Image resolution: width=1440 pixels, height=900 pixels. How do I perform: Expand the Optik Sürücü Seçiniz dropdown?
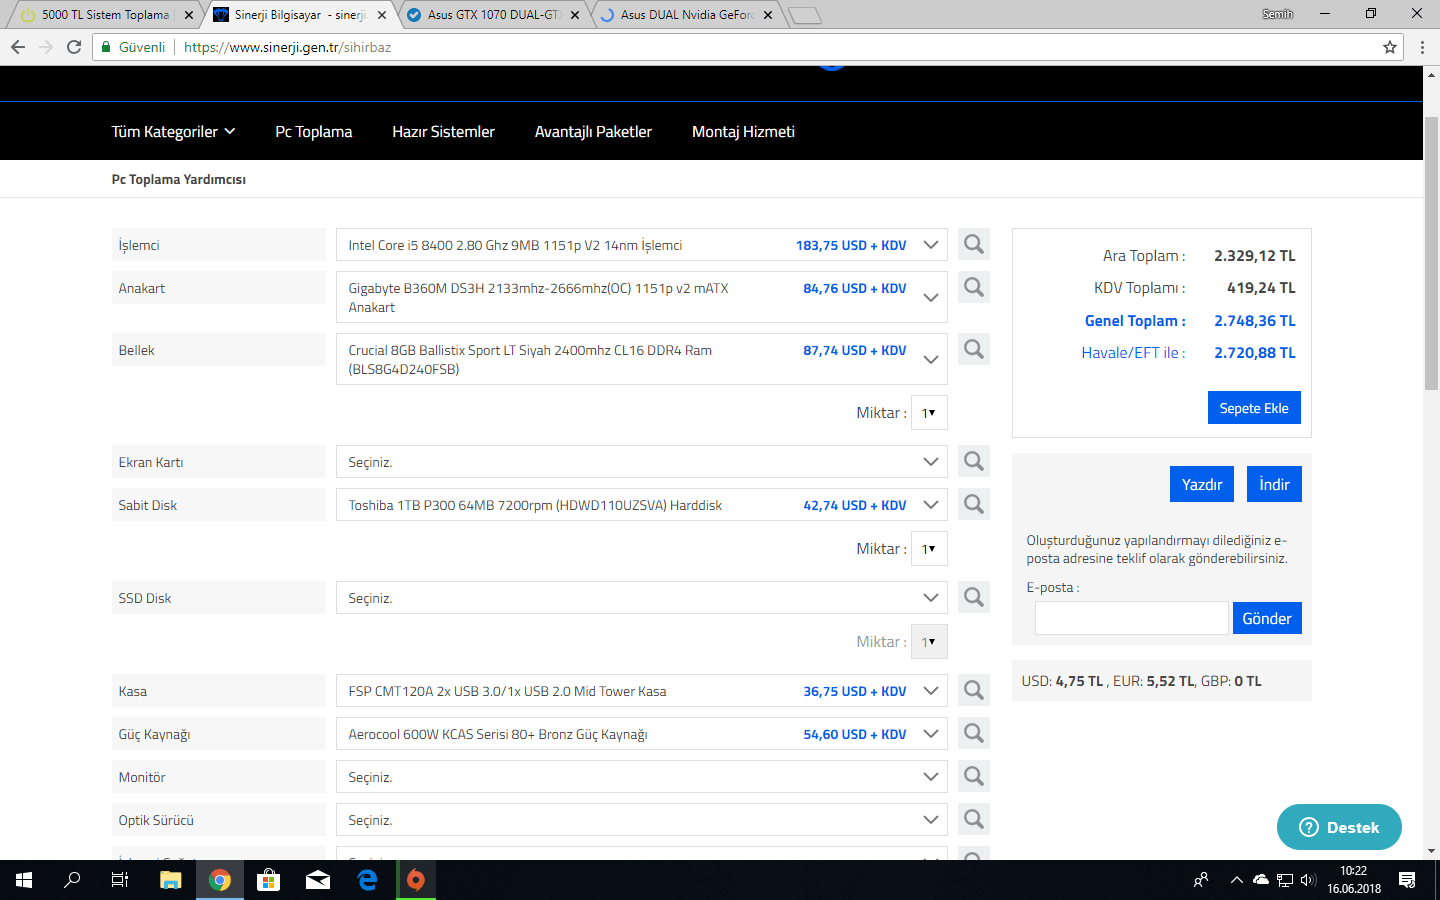(x=642, y=820)
